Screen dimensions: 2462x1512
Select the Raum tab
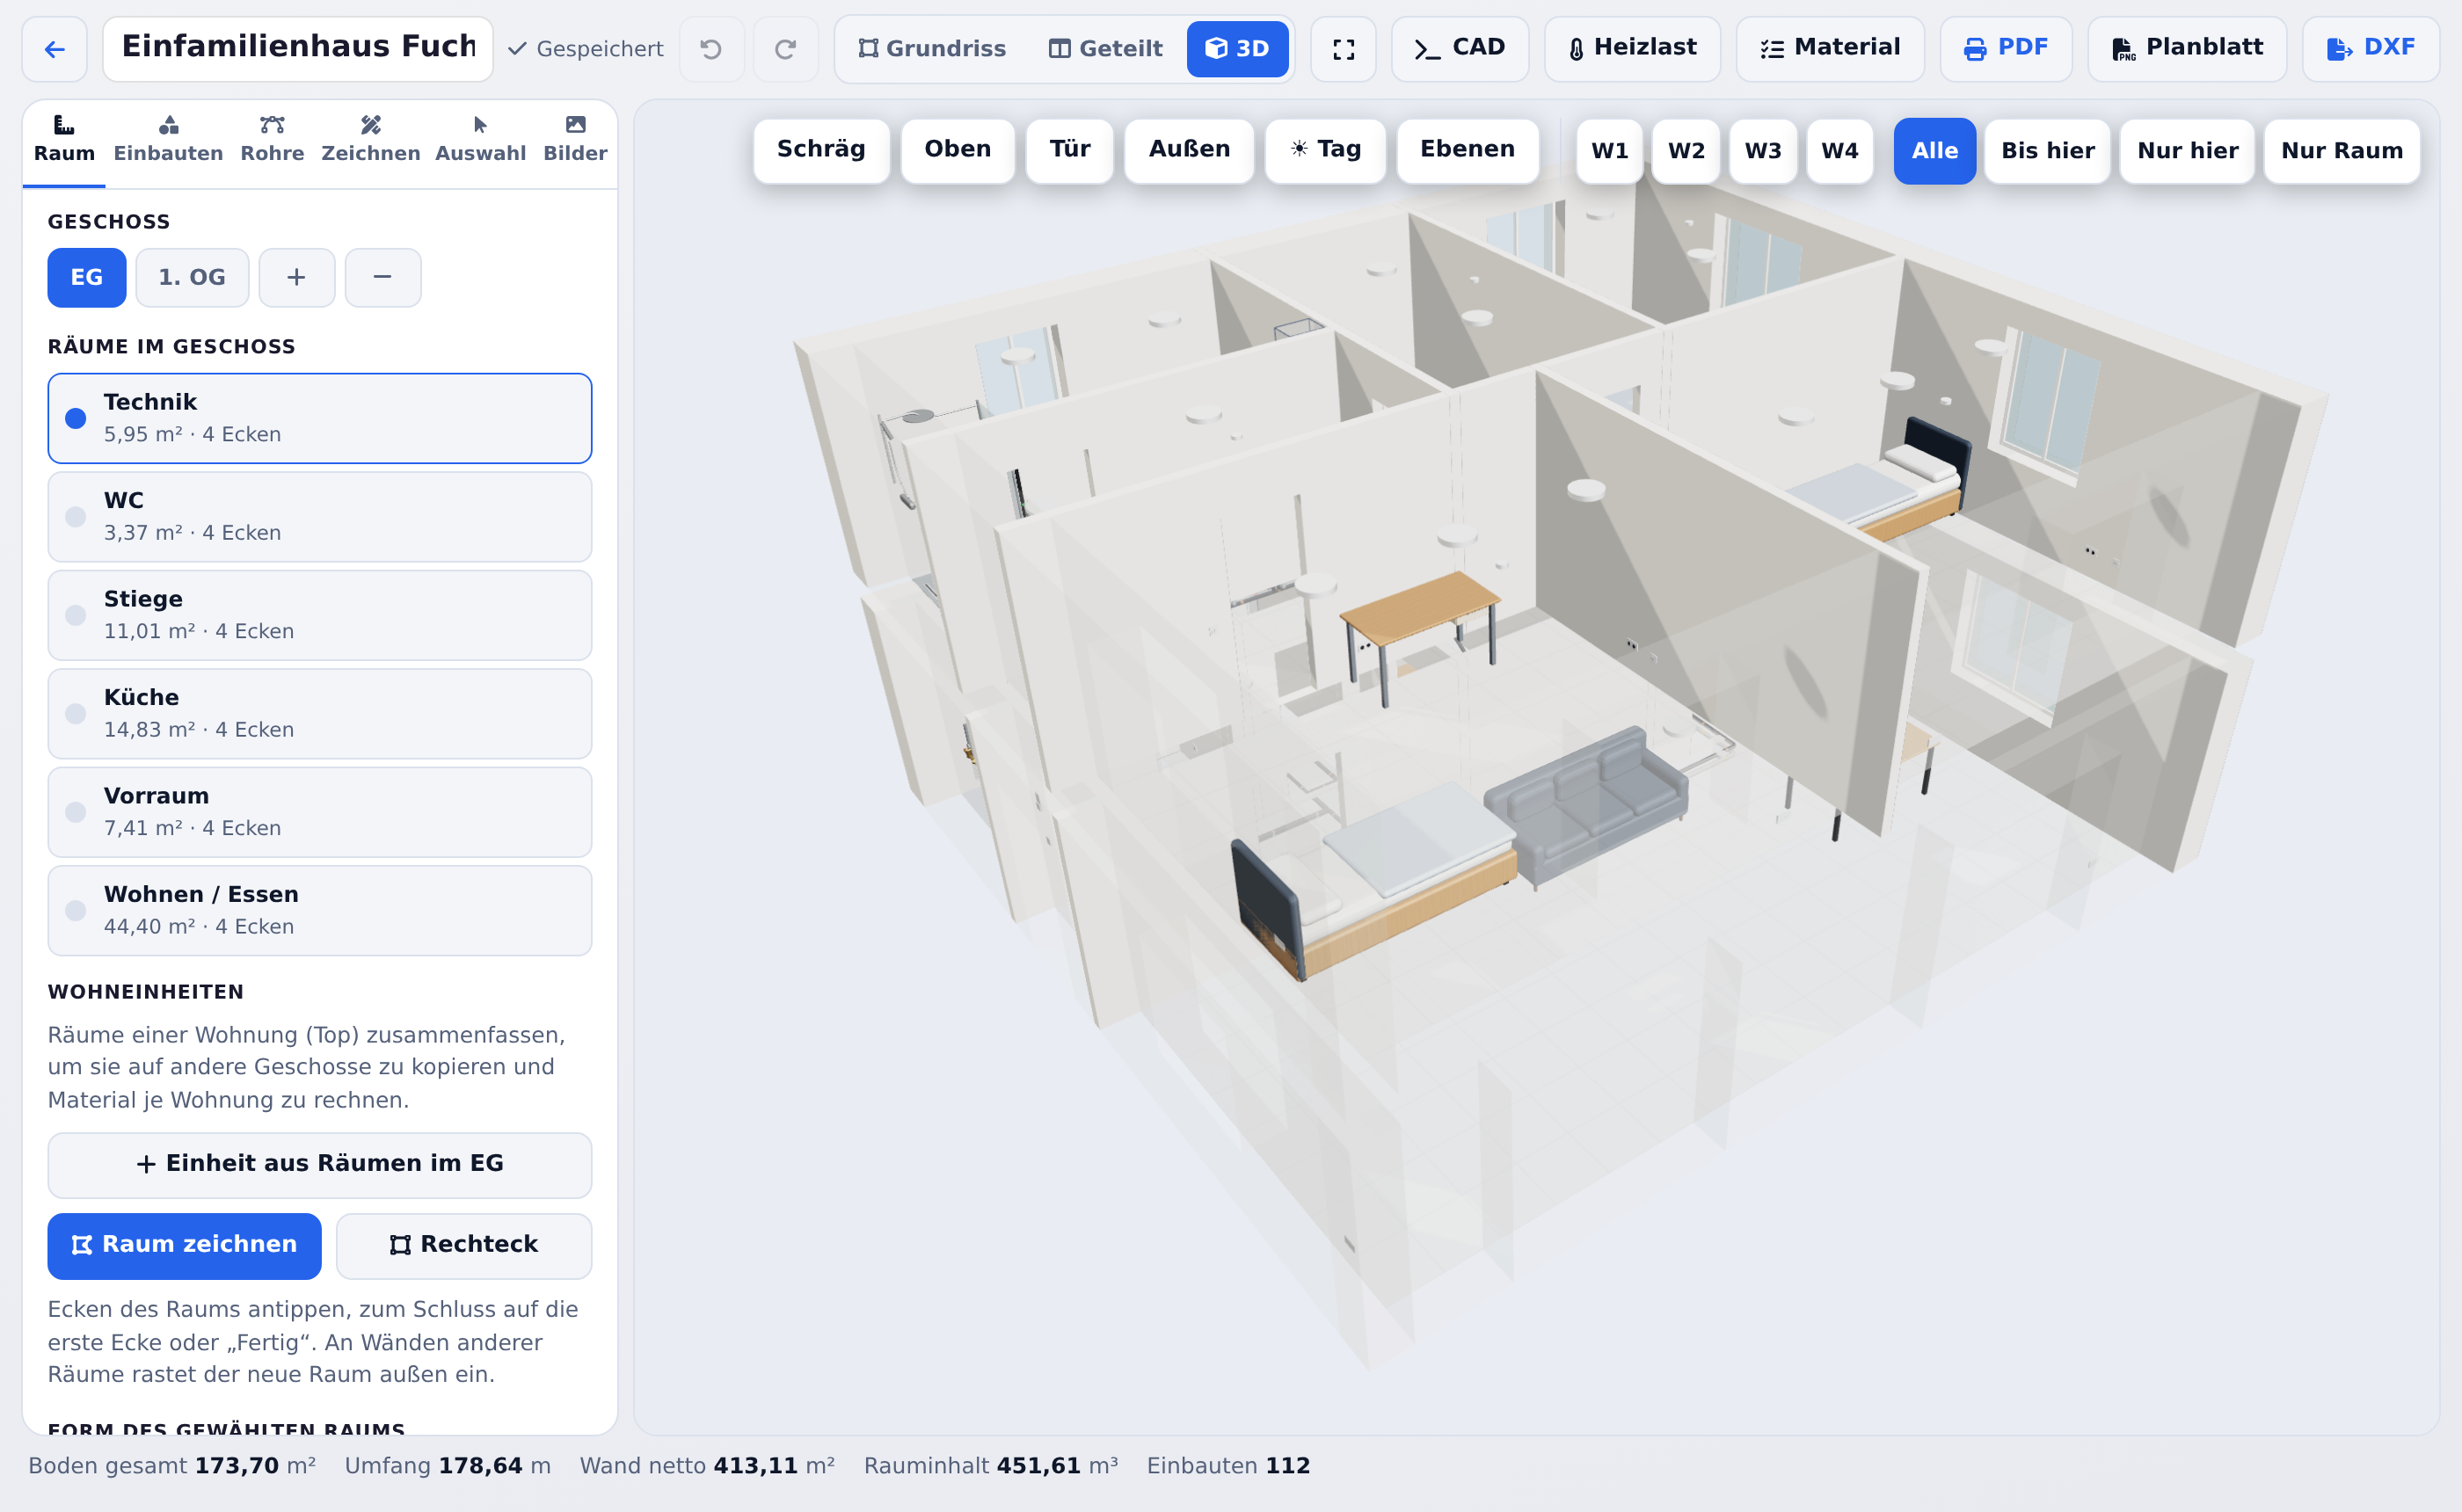pyautogui.click(x=64, y=139)
